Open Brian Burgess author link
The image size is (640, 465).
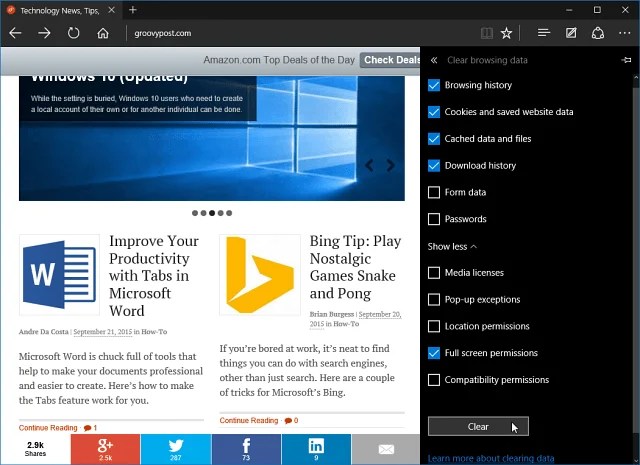point(331,314)
